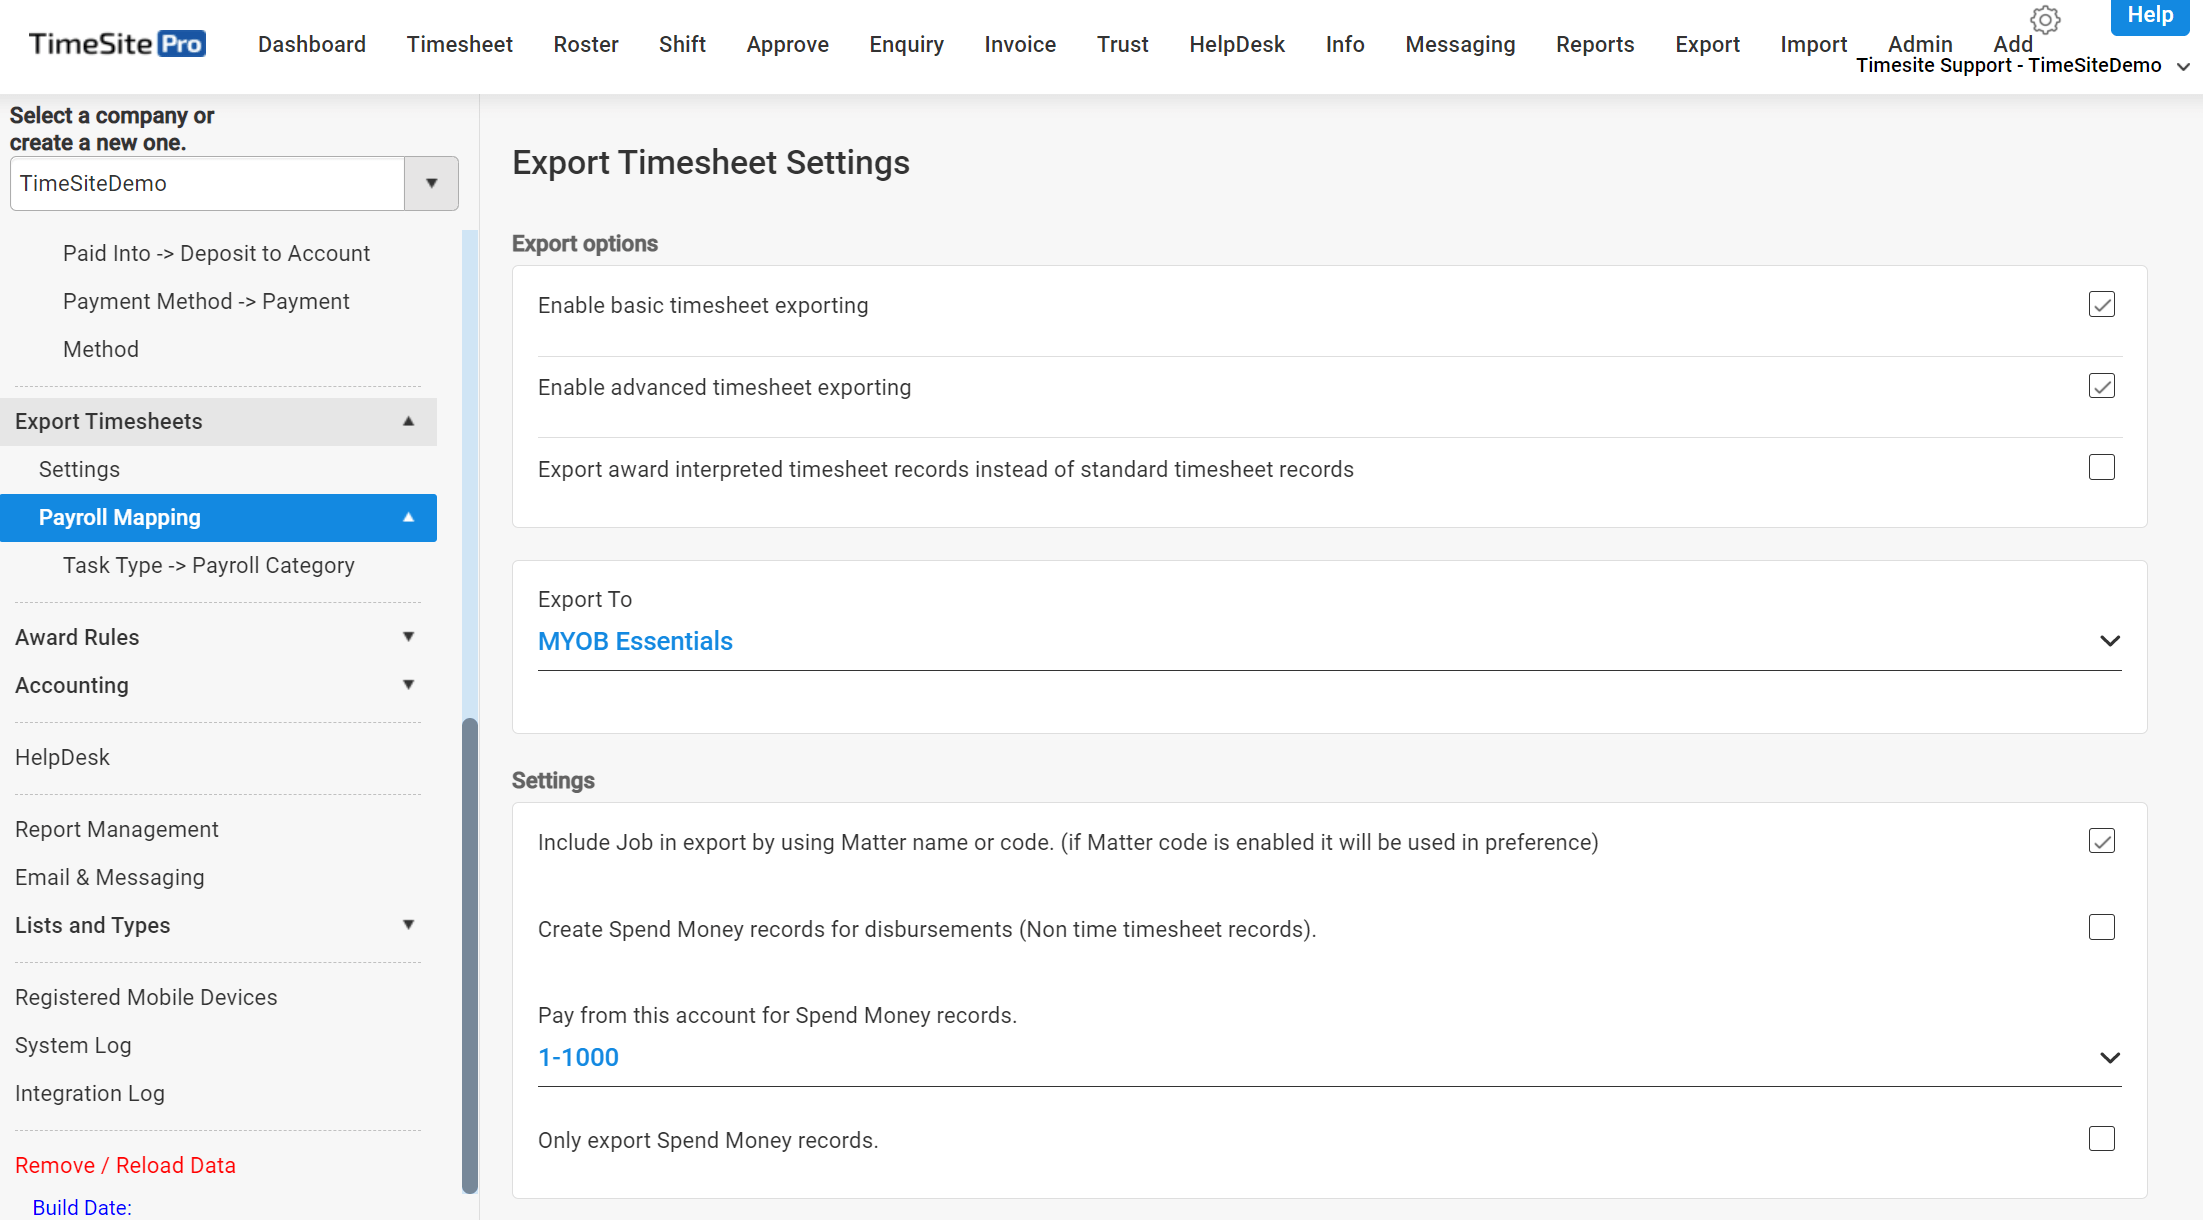2203x1220 pixels.
Task: Open the Timesite Support user account chevron
Action: pos(2183,67)
